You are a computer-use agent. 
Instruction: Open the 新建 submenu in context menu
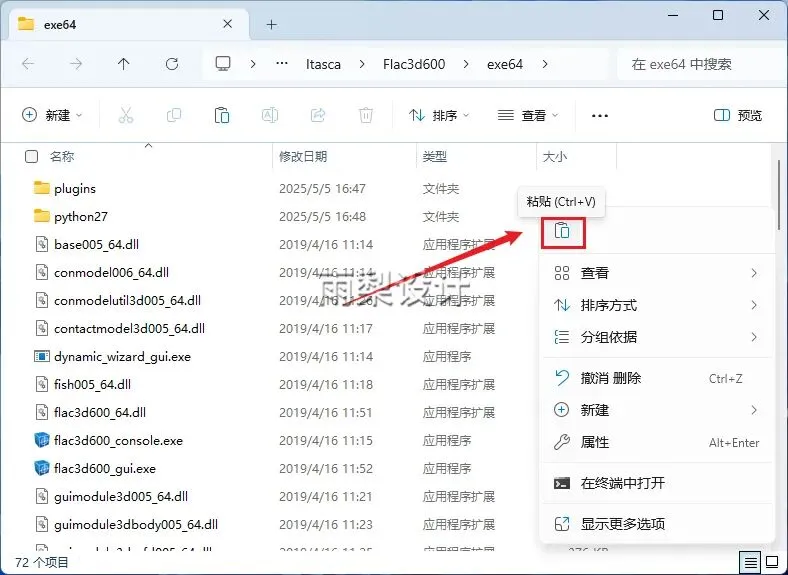(656, 410)
